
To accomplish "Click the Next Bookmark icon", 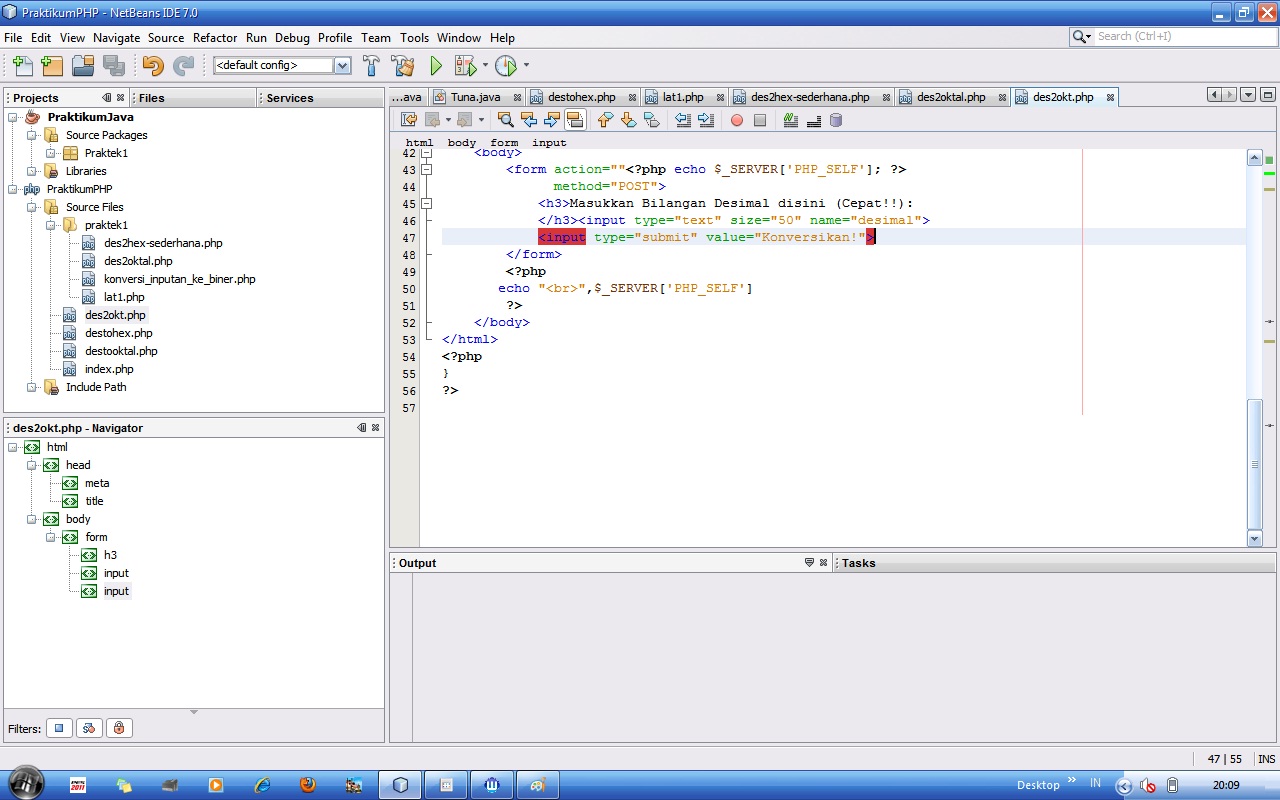I will point(628,120).
